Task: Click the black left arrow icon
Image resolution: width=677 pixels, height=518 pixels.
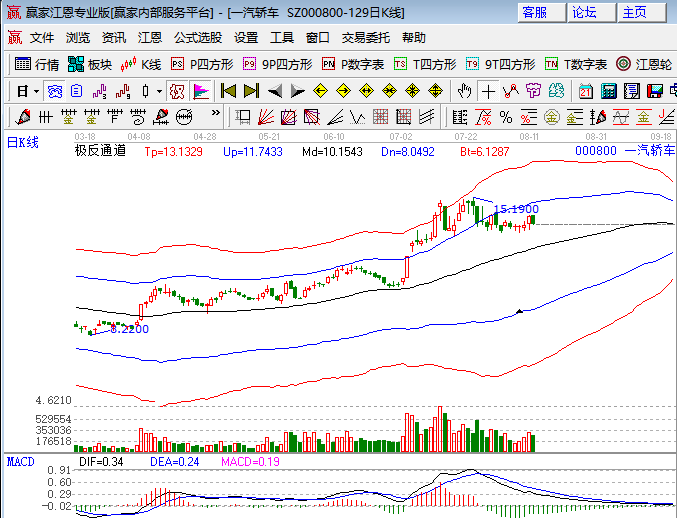Action: tap(275, 92)
